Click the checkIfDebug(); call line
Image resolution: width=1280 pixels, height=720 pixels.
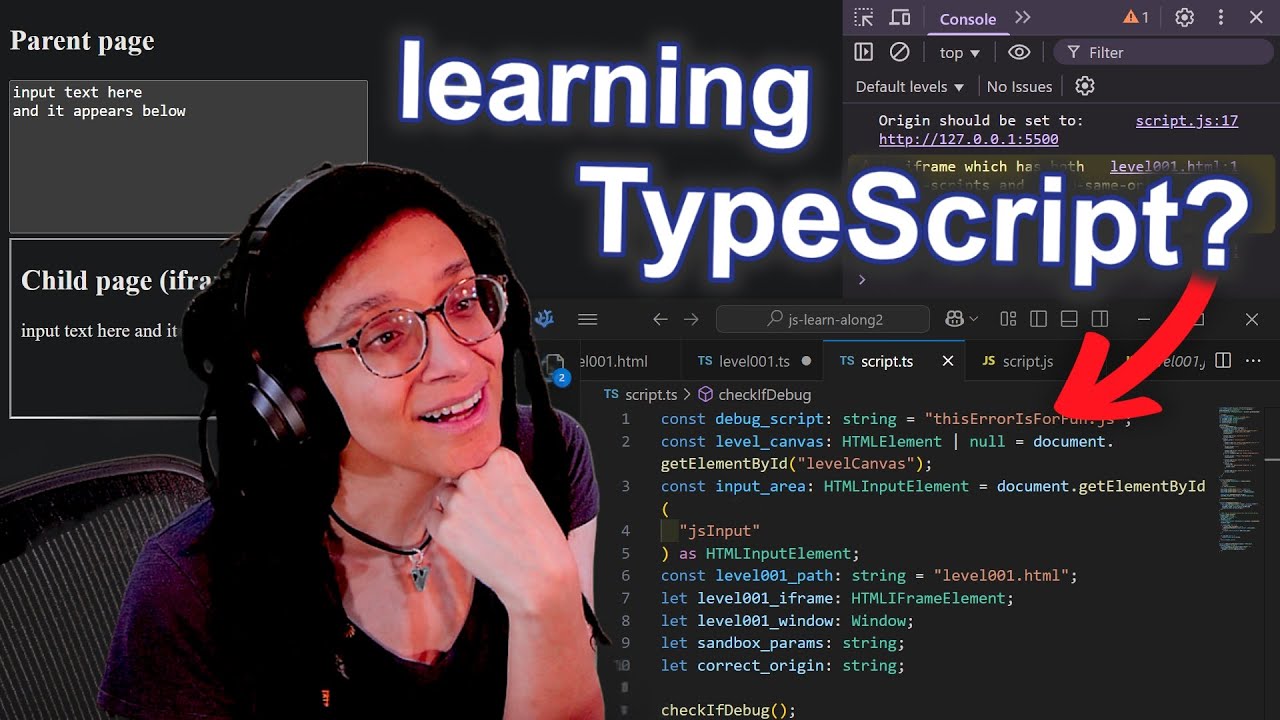point(728,711)
